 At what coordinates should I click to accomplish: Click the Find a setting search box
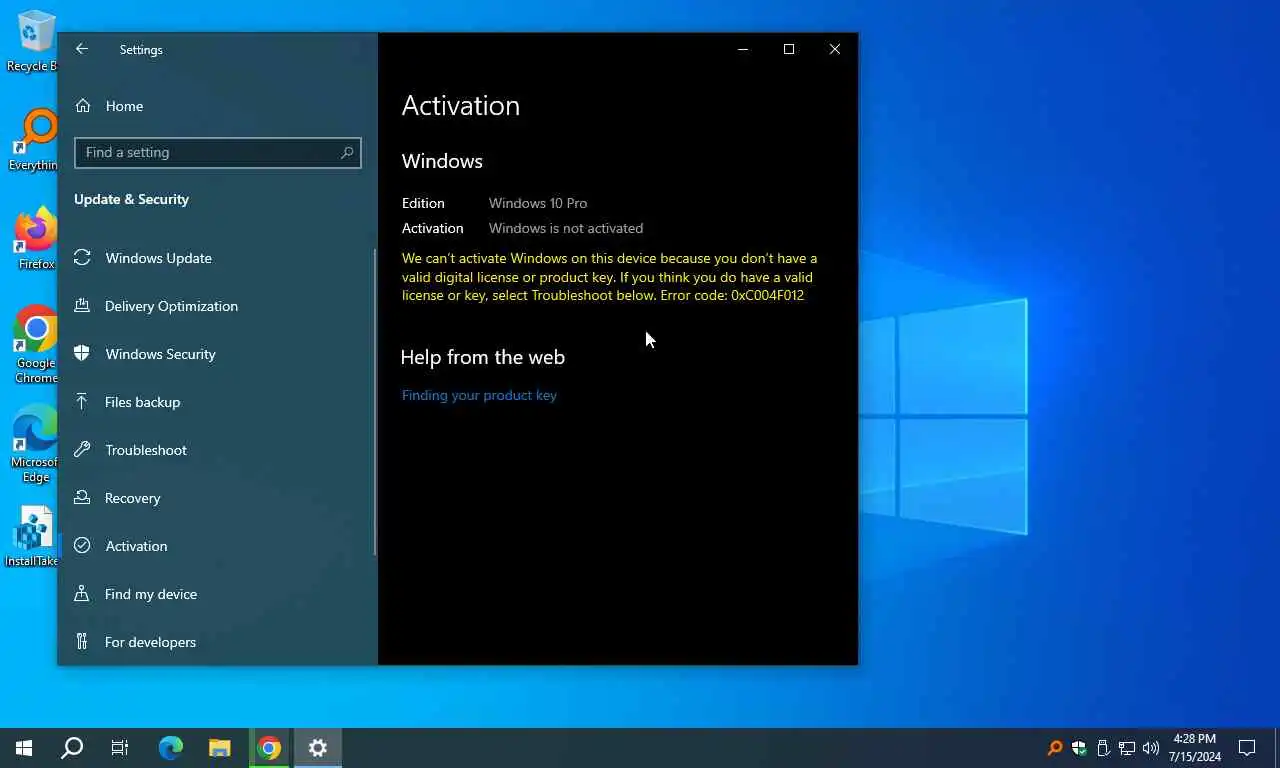218,153
